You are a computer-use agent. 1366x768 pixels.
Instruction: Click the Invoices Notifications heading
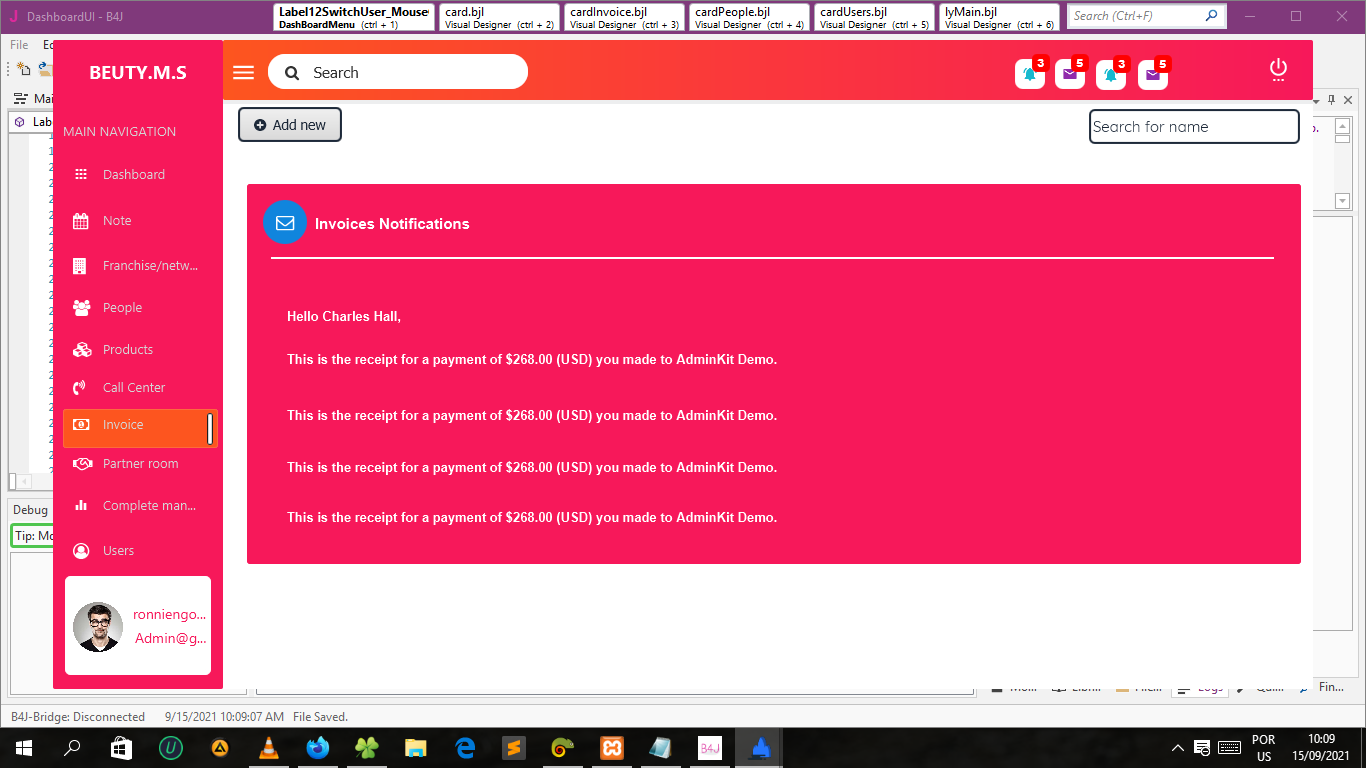392,224
